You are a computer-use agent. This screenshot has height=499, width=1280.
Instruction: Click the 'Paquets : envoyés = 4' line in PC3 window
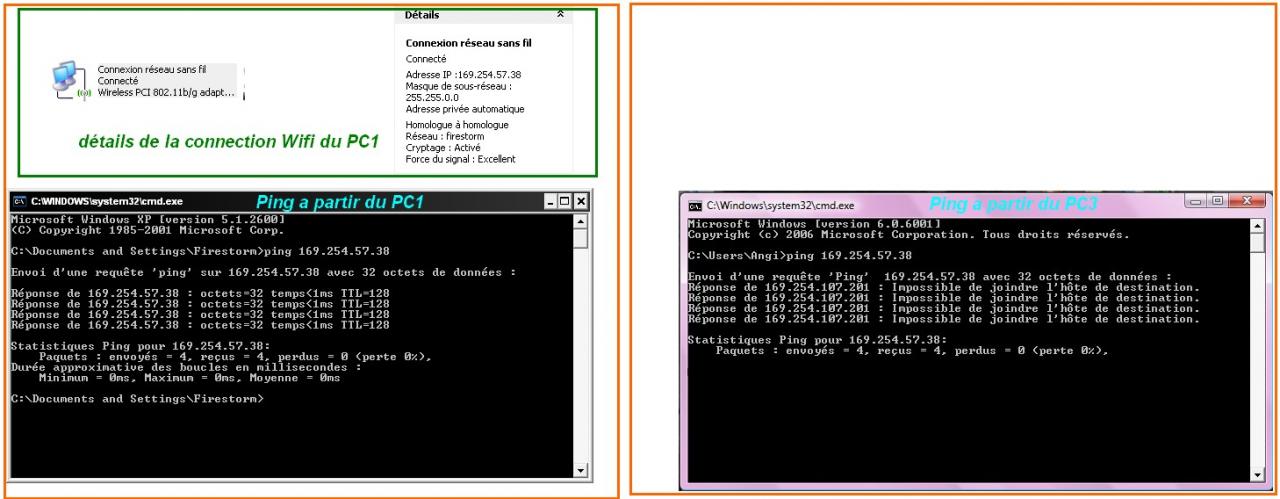coord(913,351)
